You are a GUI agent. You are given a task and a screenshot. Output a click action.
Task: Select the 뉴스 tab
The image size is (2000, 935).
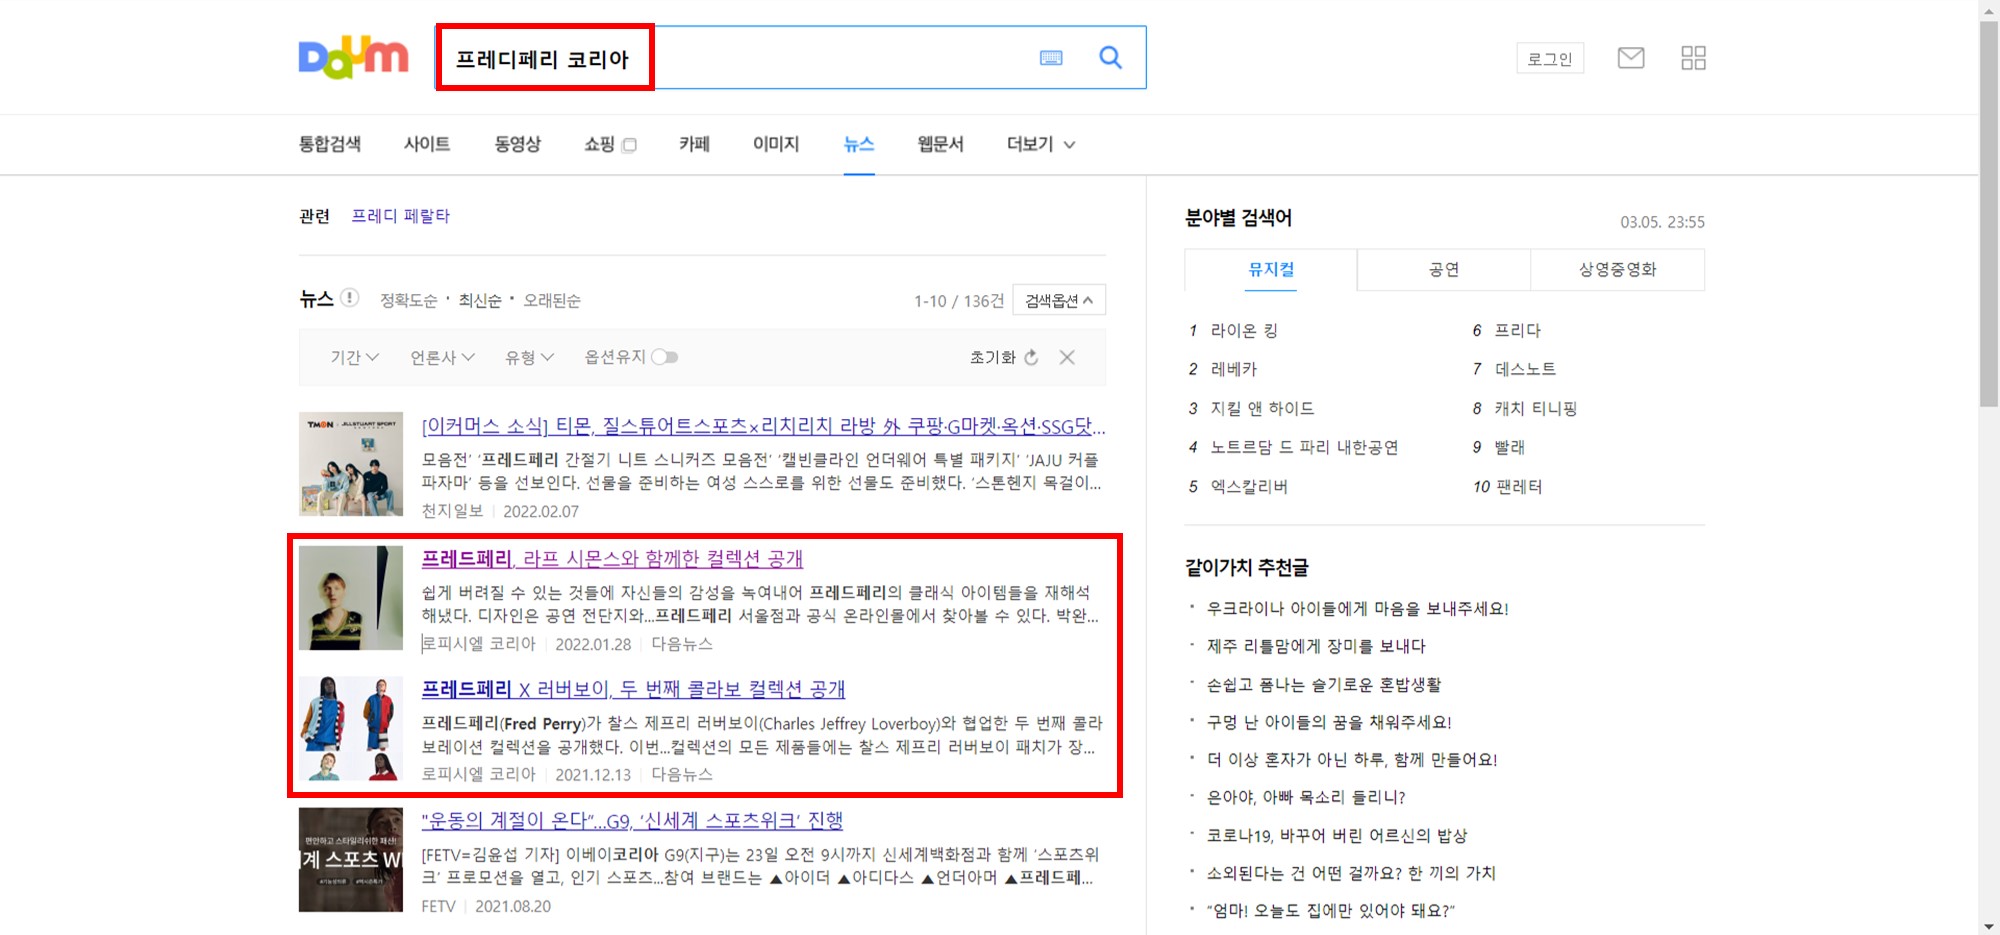[859, 144]
